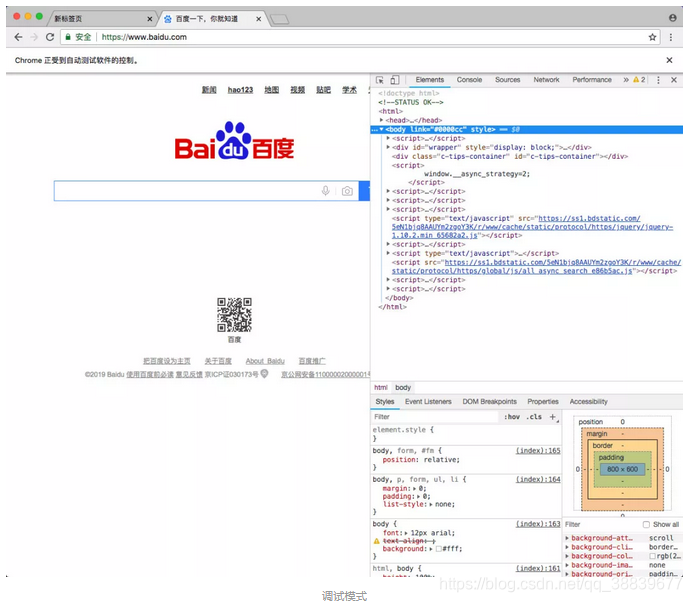
Task: Open the warnings count indicator in DevTools
Action: point(639,80)
